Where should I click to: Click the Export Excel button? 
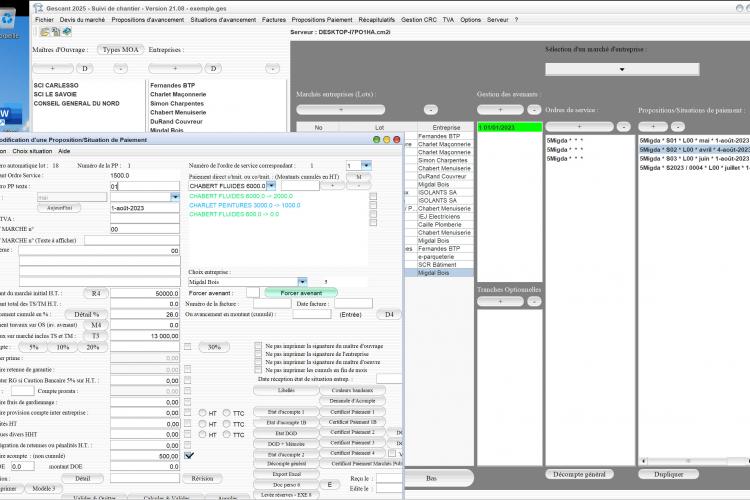286,474
